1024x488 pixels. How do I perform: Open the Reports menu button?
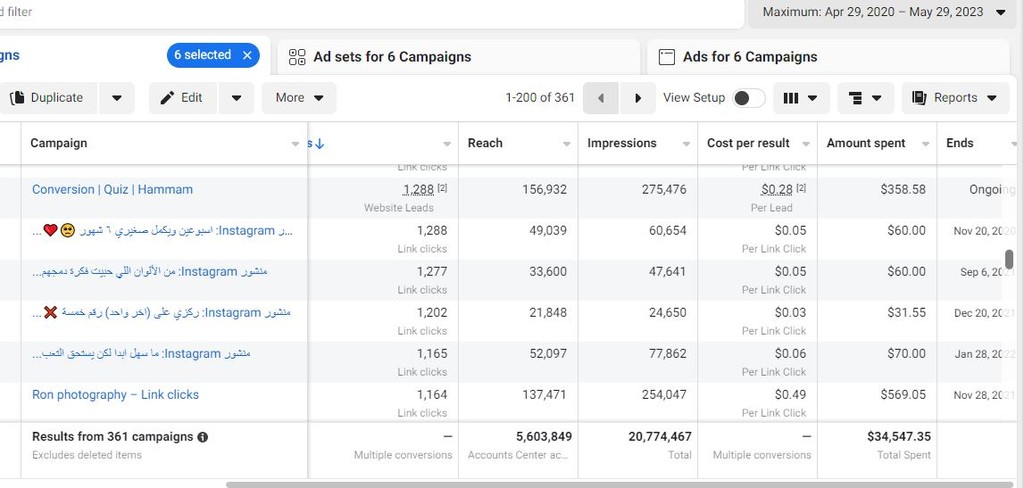point(955,98)
